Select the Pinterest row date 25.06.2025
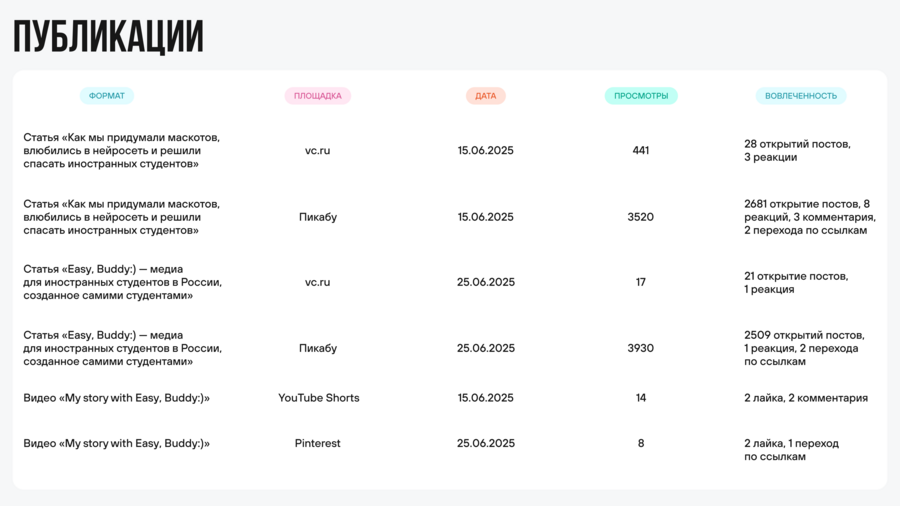The image size is (900, 506). click(486, 443)
